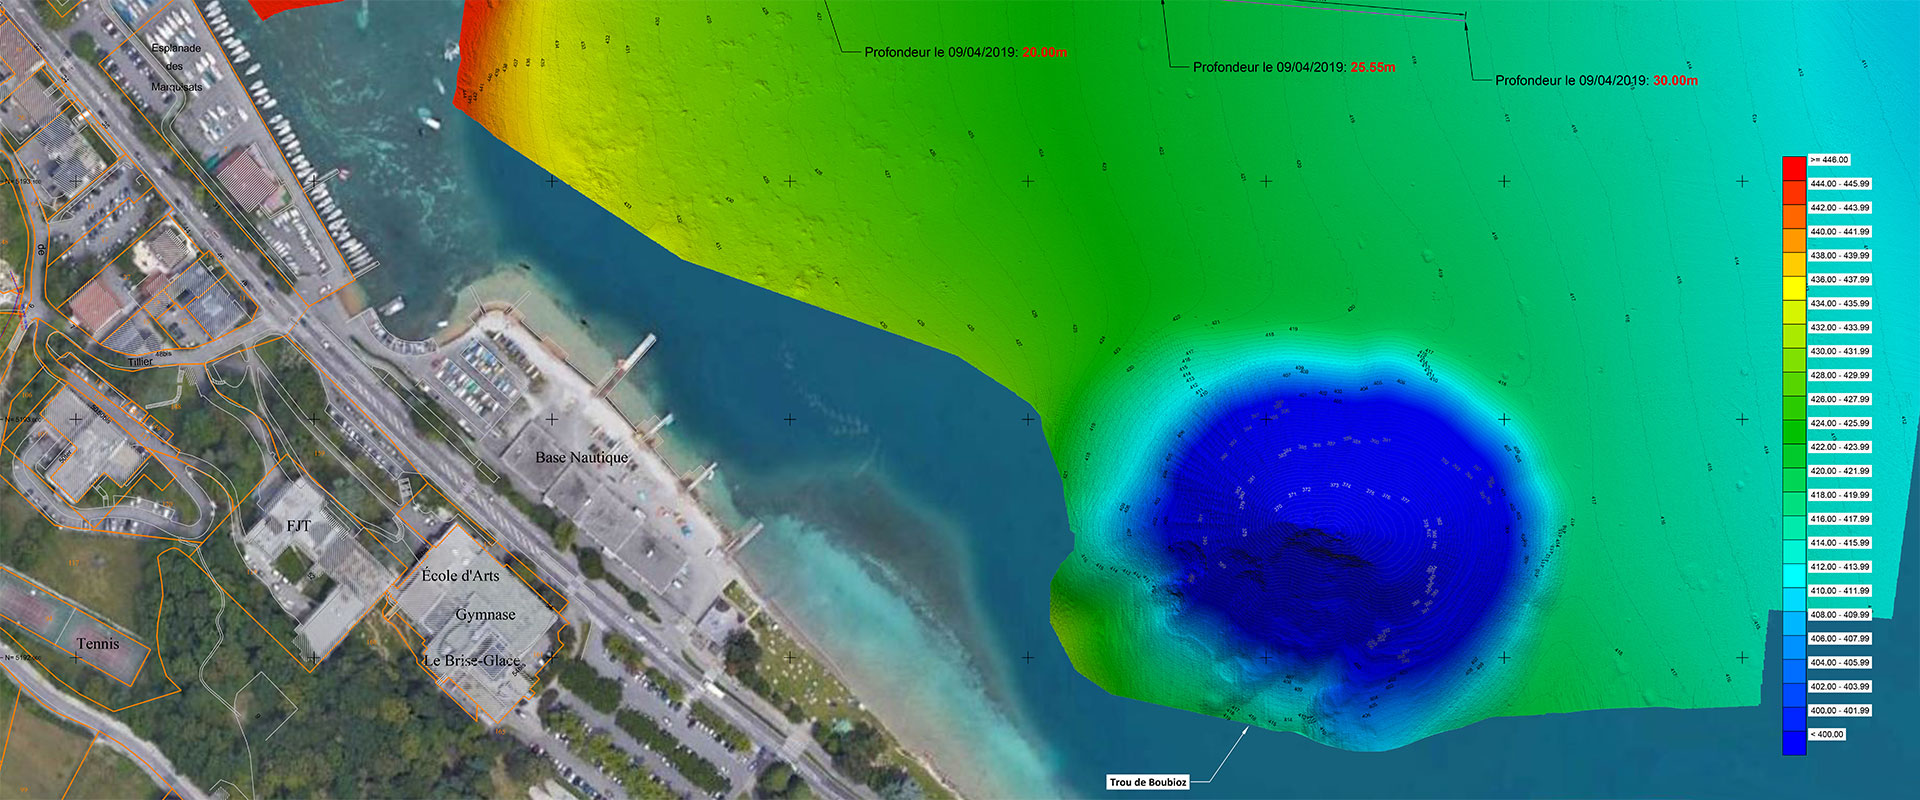1920x800 pixels.
Task: Click depth annotation ending 20.00m
Action: click(966, 52)
